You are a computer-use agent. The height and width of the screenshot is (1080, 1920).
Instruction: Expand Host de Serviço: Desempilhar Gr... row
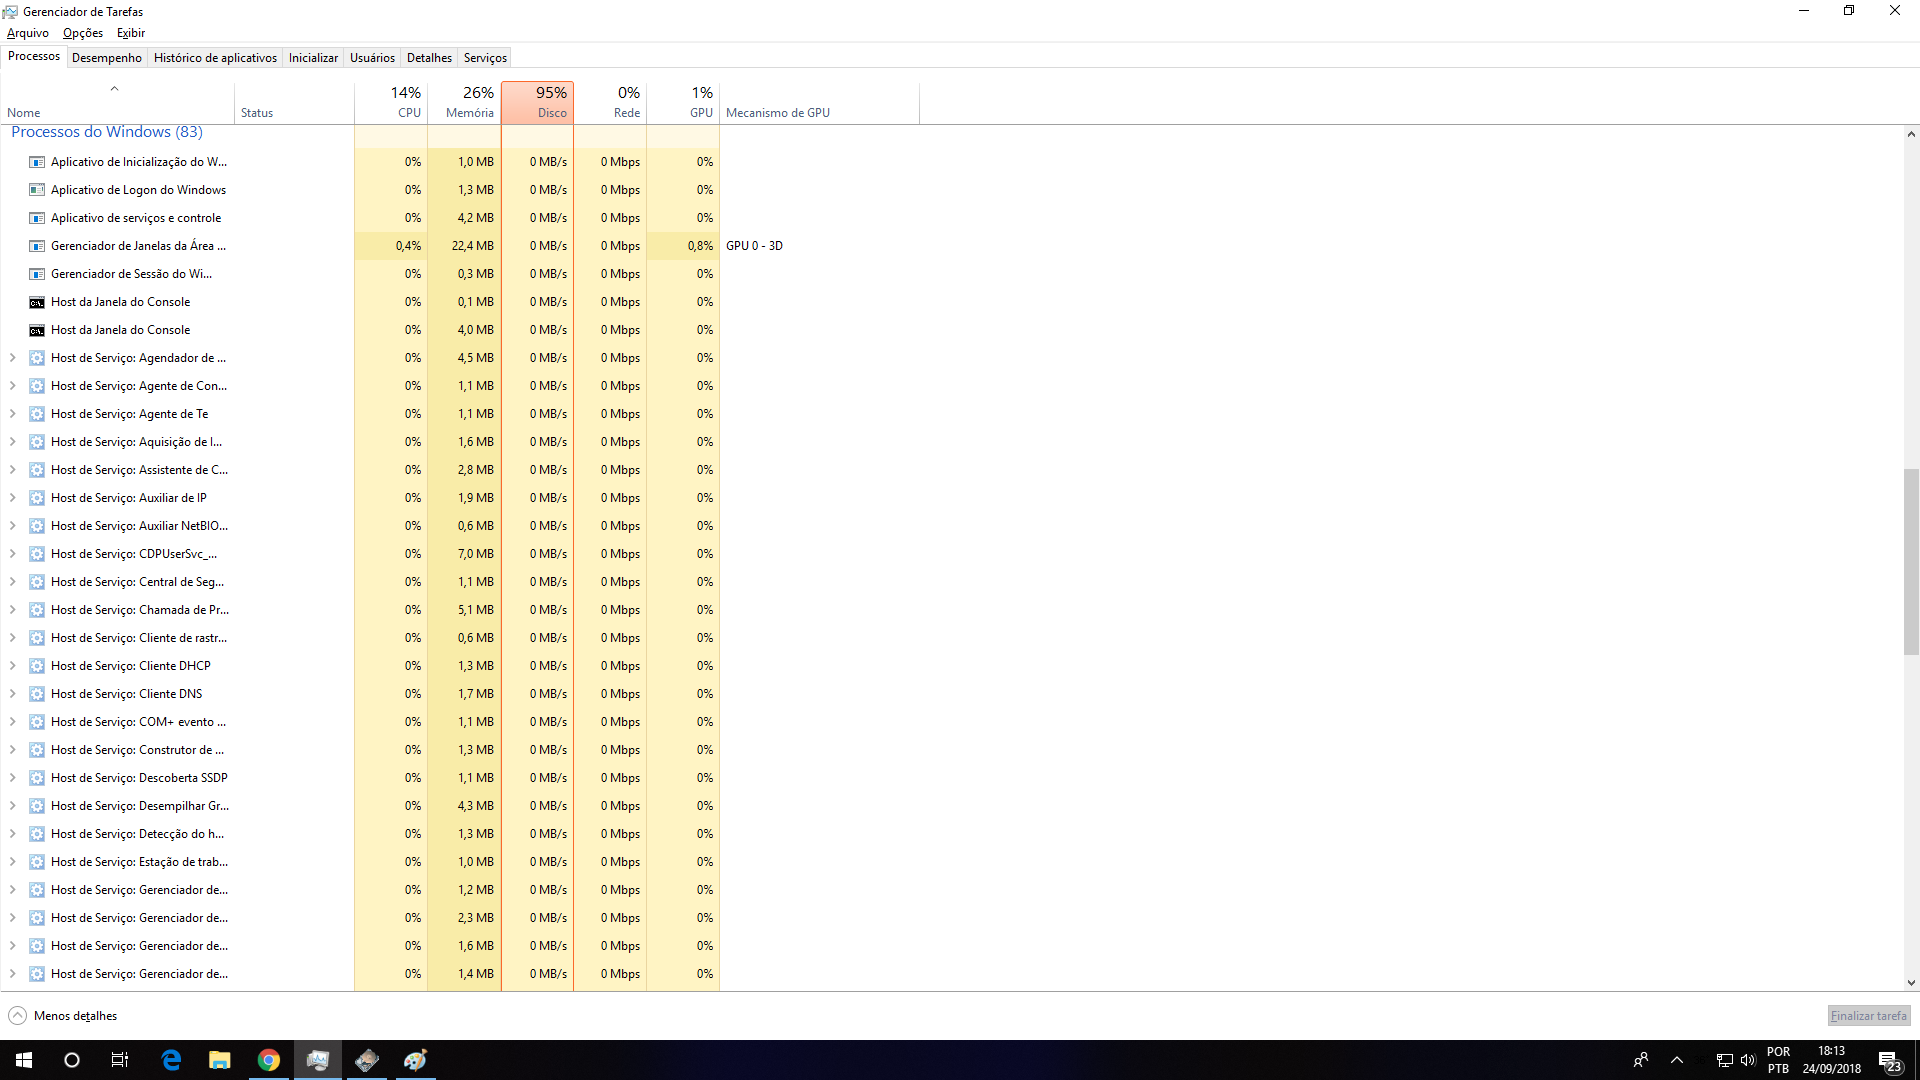pyautogui.click(x=12, y=806)
